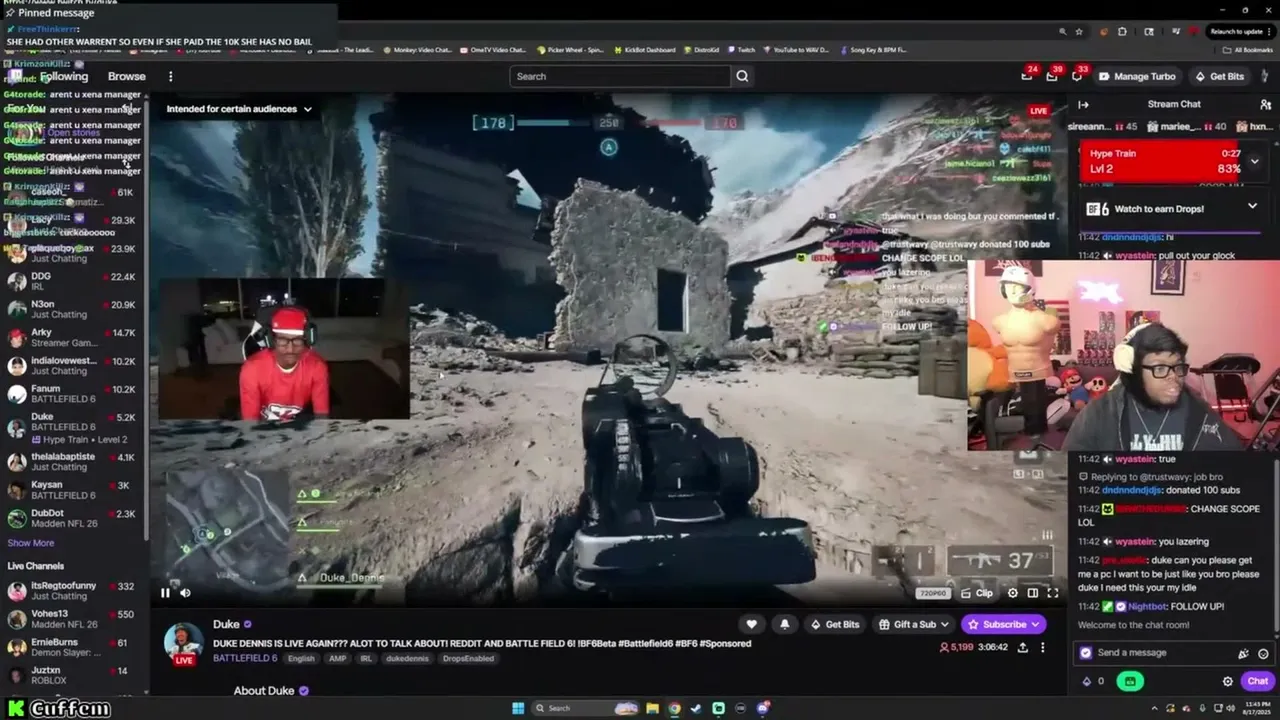Open chat settings gear icon
The width and height of the screenshot is (1280, 720).
click(1228, 681)
